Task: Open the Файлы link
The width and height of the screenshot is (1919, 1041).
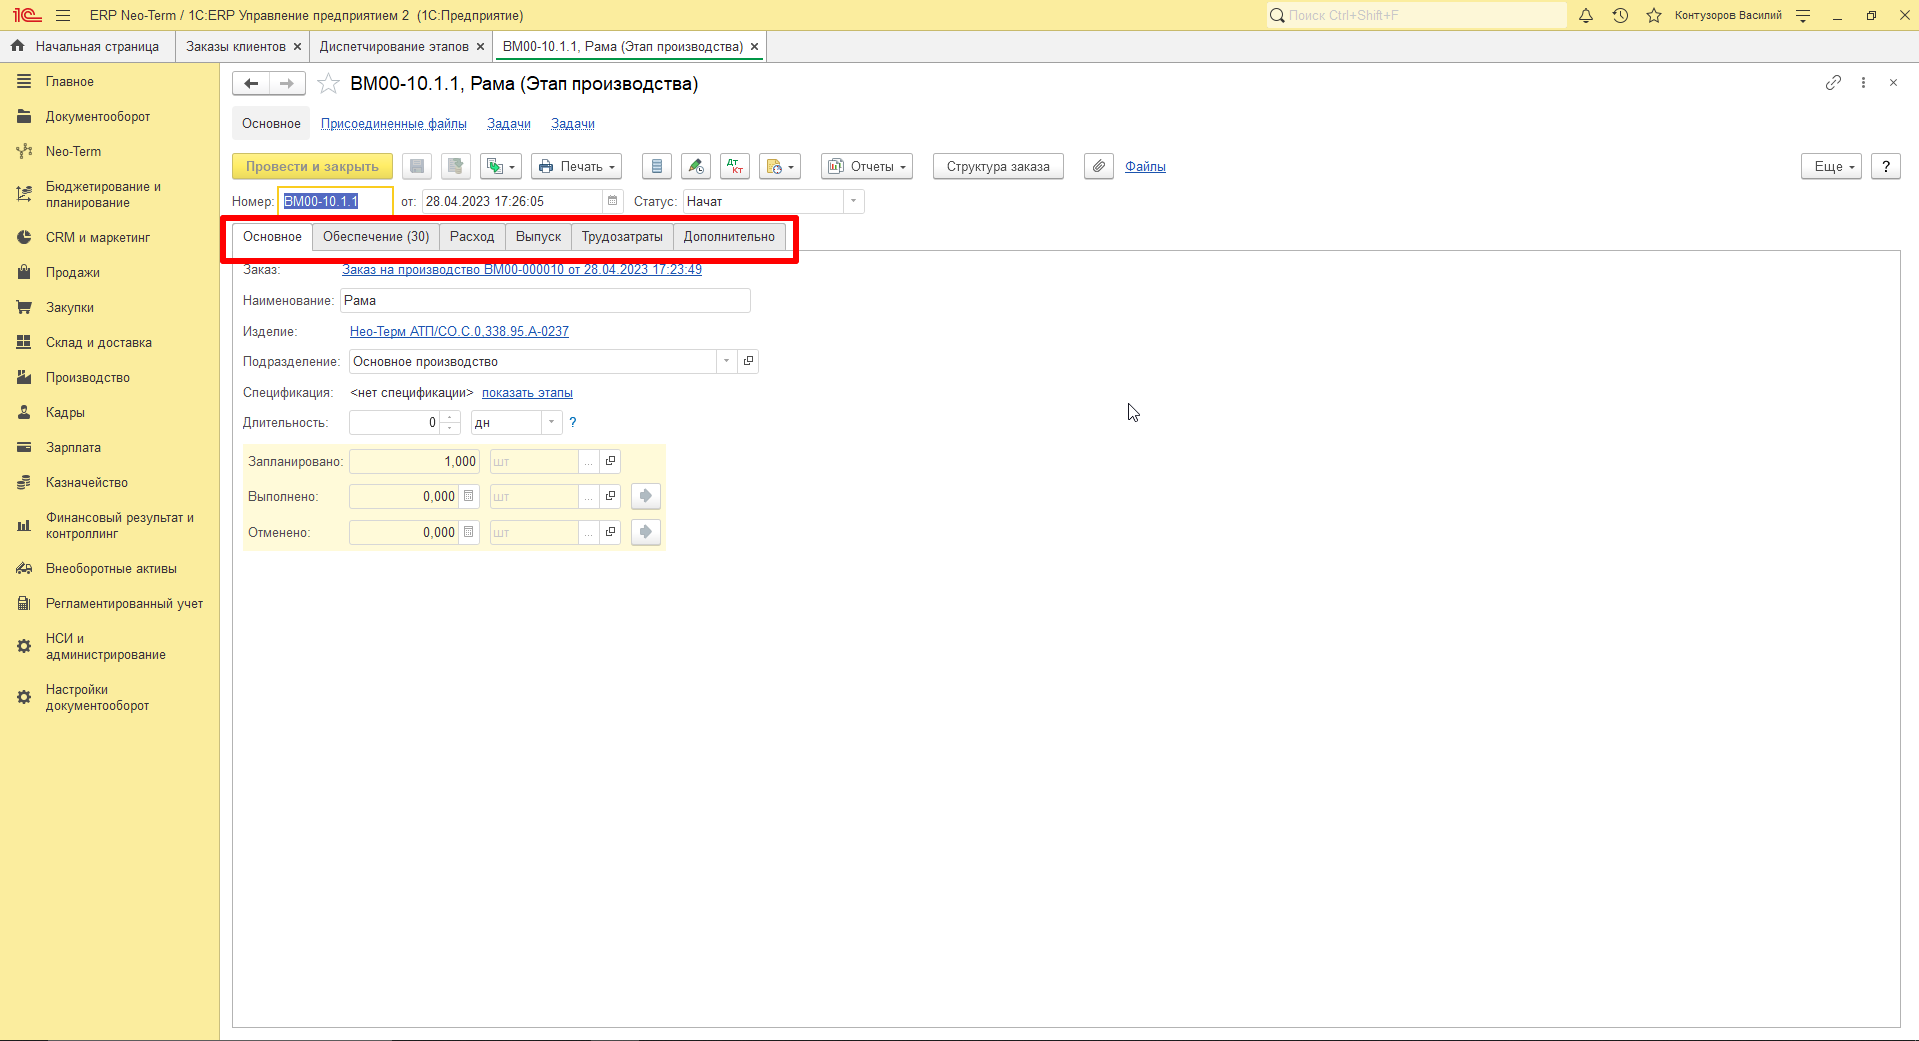Action: click(x=1145, y=167)
